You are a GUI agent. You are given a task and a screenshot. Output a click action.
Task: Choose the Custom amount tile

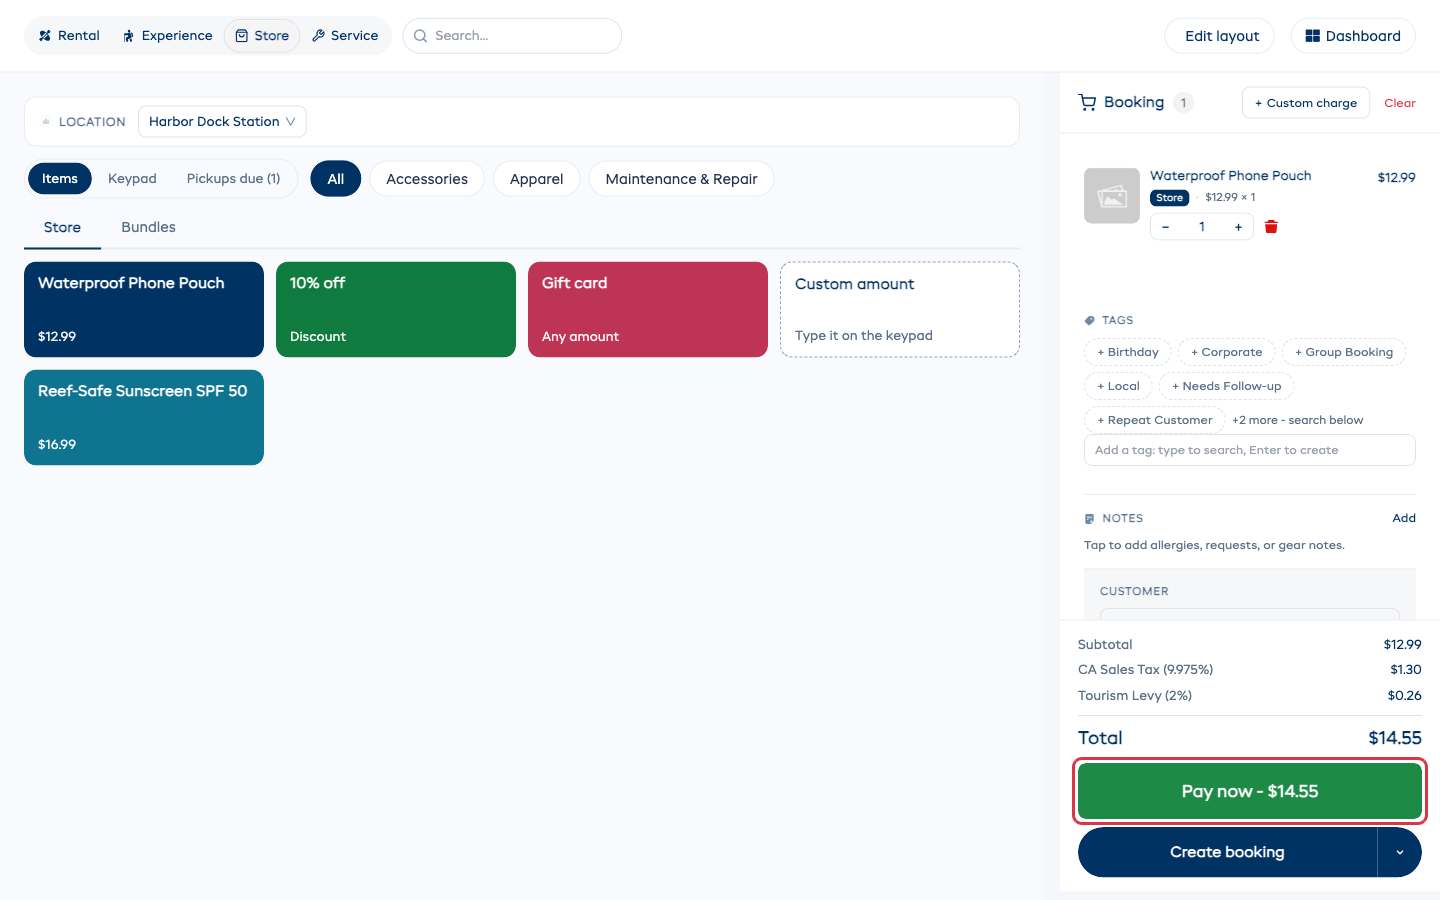900,310
